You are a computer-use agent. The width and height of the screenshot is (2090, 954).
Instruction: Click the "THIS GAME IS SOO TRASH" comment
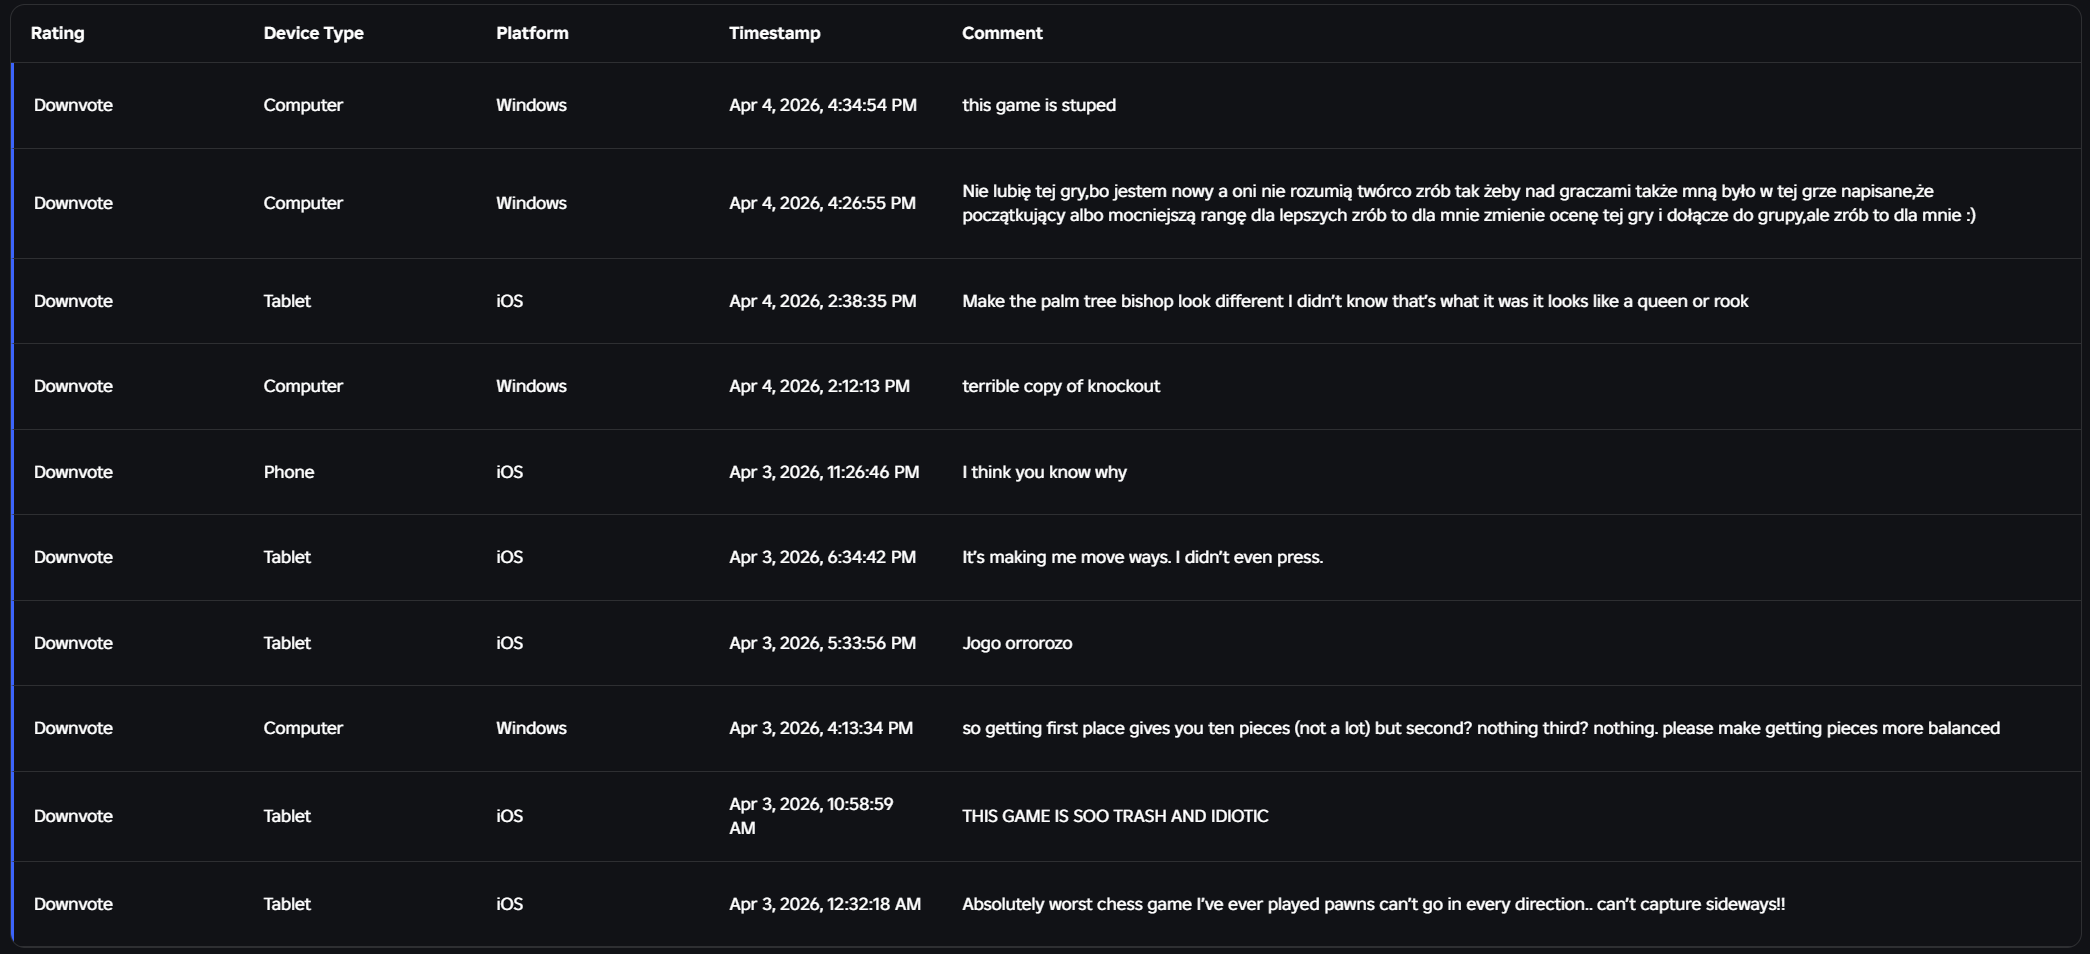[1114, 816]
